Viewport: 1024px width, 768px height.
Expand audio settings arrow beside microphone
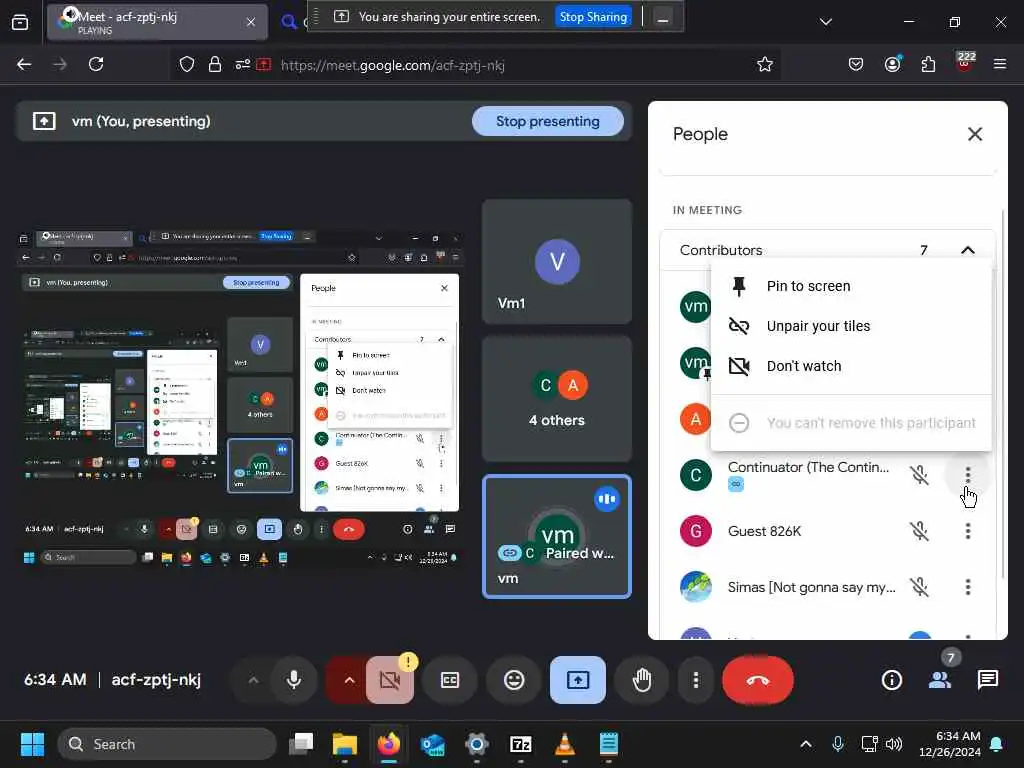click(253, 680)
